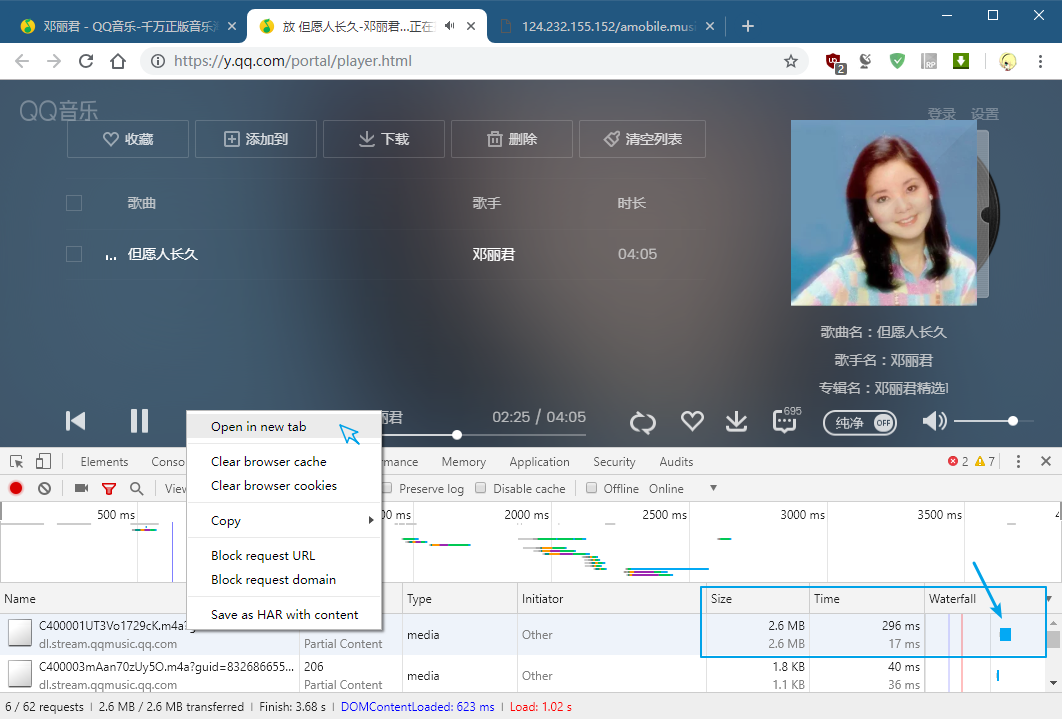Download the current song from player bar
Image resolution: width=1062 pixels, height=719 pixels.
pos(736,421)
